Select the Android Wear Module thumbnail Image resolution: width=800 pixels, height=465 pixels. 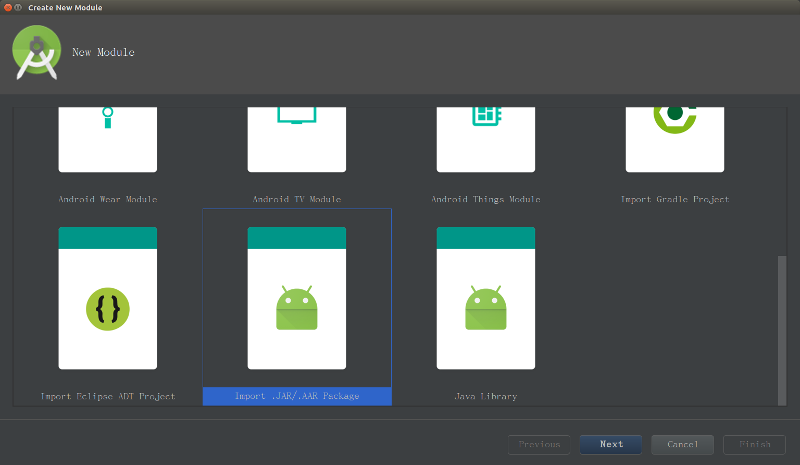(x=108, y=139)
